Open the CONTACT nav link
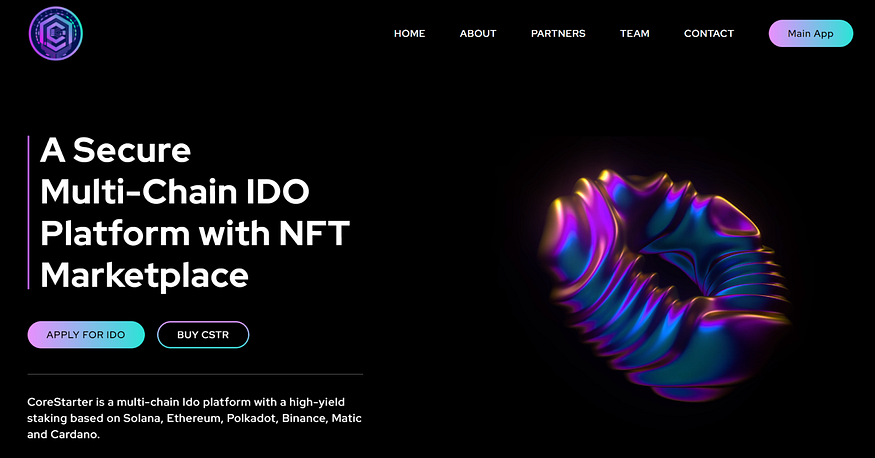The height and width of the screenshot is (458, 875). click(x=709, y=33)
